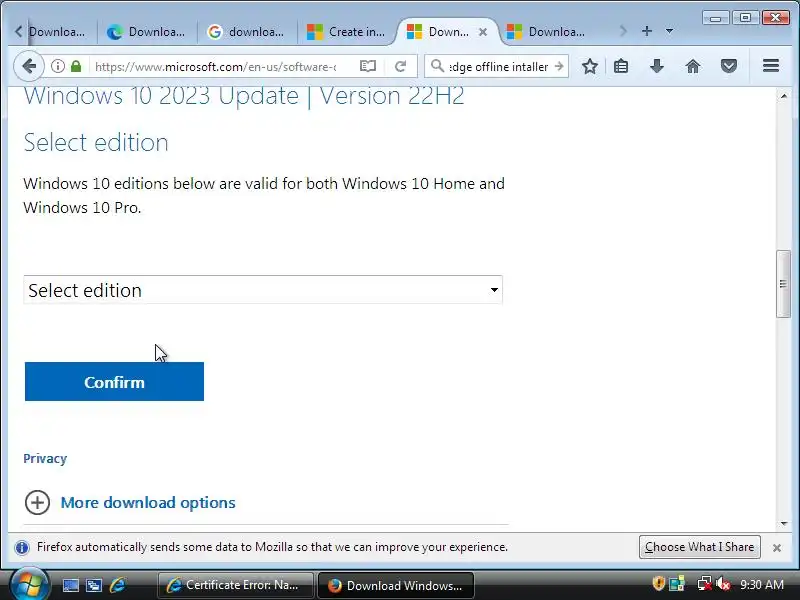Screen dimensions: 800x600
Task: Show bookmarks list icon
Action: pyautogui.click(x=620, y=66)
